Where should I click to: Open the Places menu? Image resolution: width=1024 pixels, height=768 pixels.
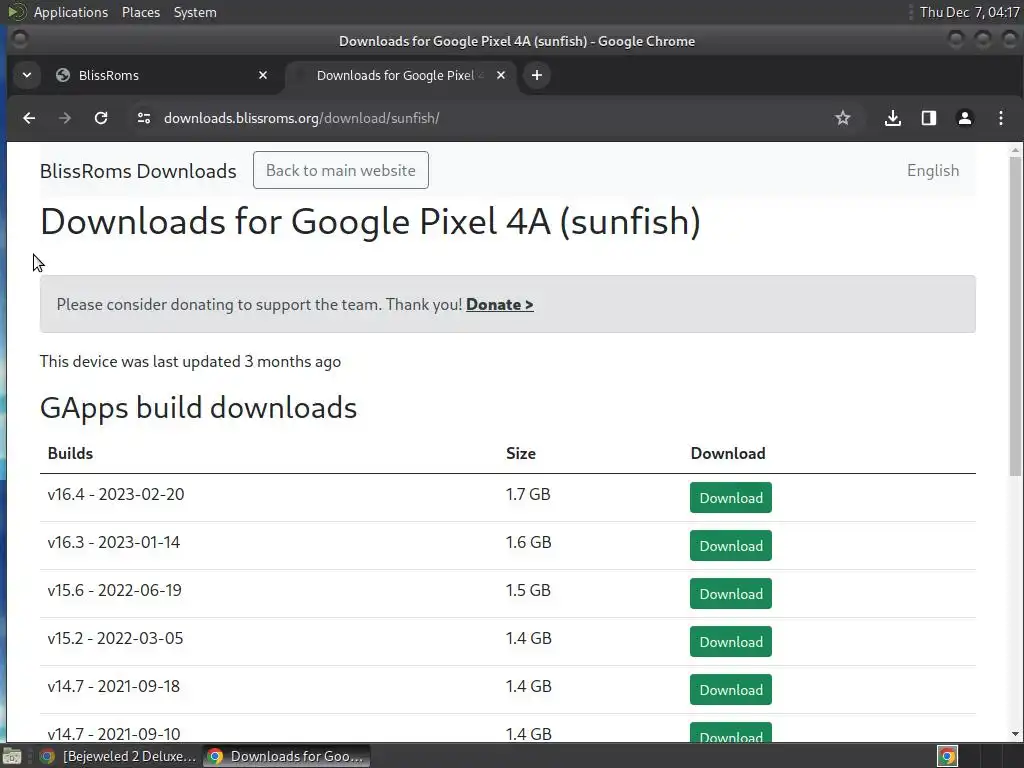141,12
